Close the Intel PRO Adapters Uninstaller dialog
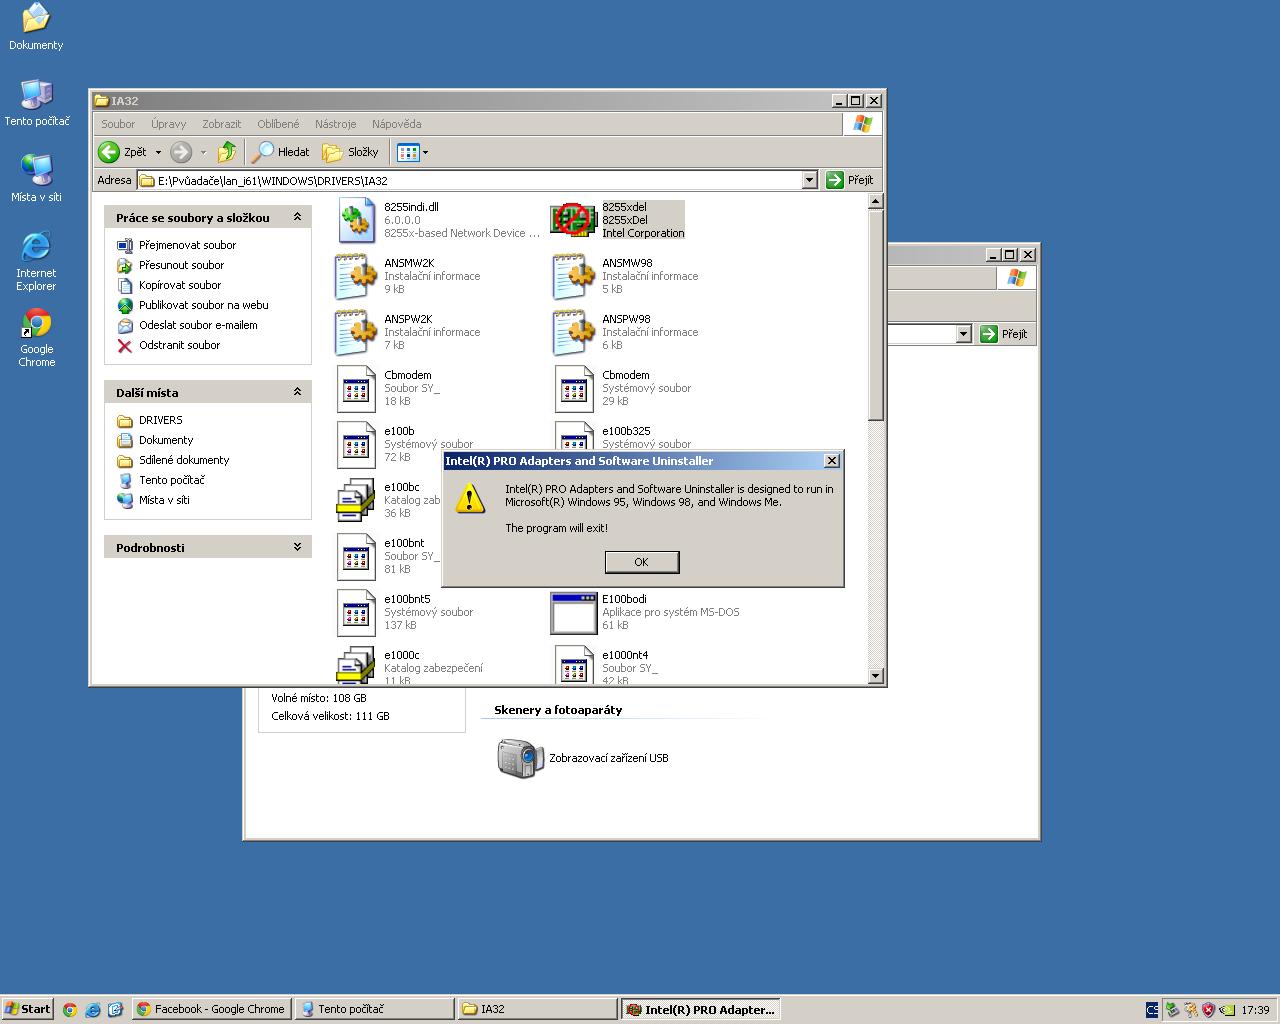 click(831, 461)
